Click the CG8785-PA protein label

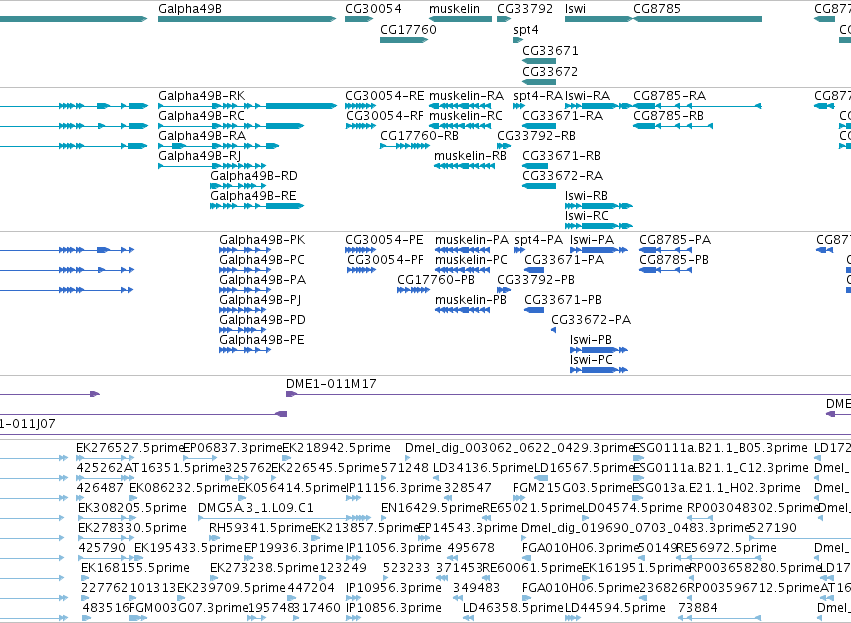click(x=675, y=240)
